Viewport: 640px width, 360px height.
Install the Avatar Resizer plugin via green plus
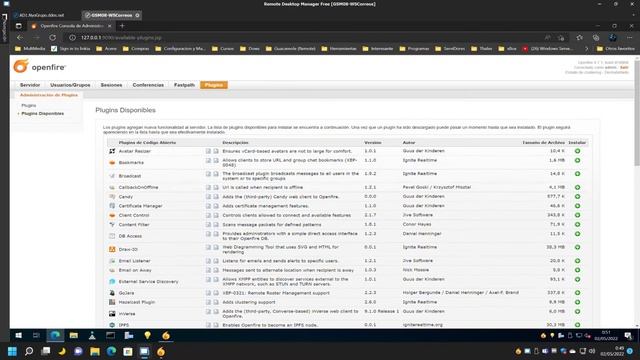[x=577, y=151]
